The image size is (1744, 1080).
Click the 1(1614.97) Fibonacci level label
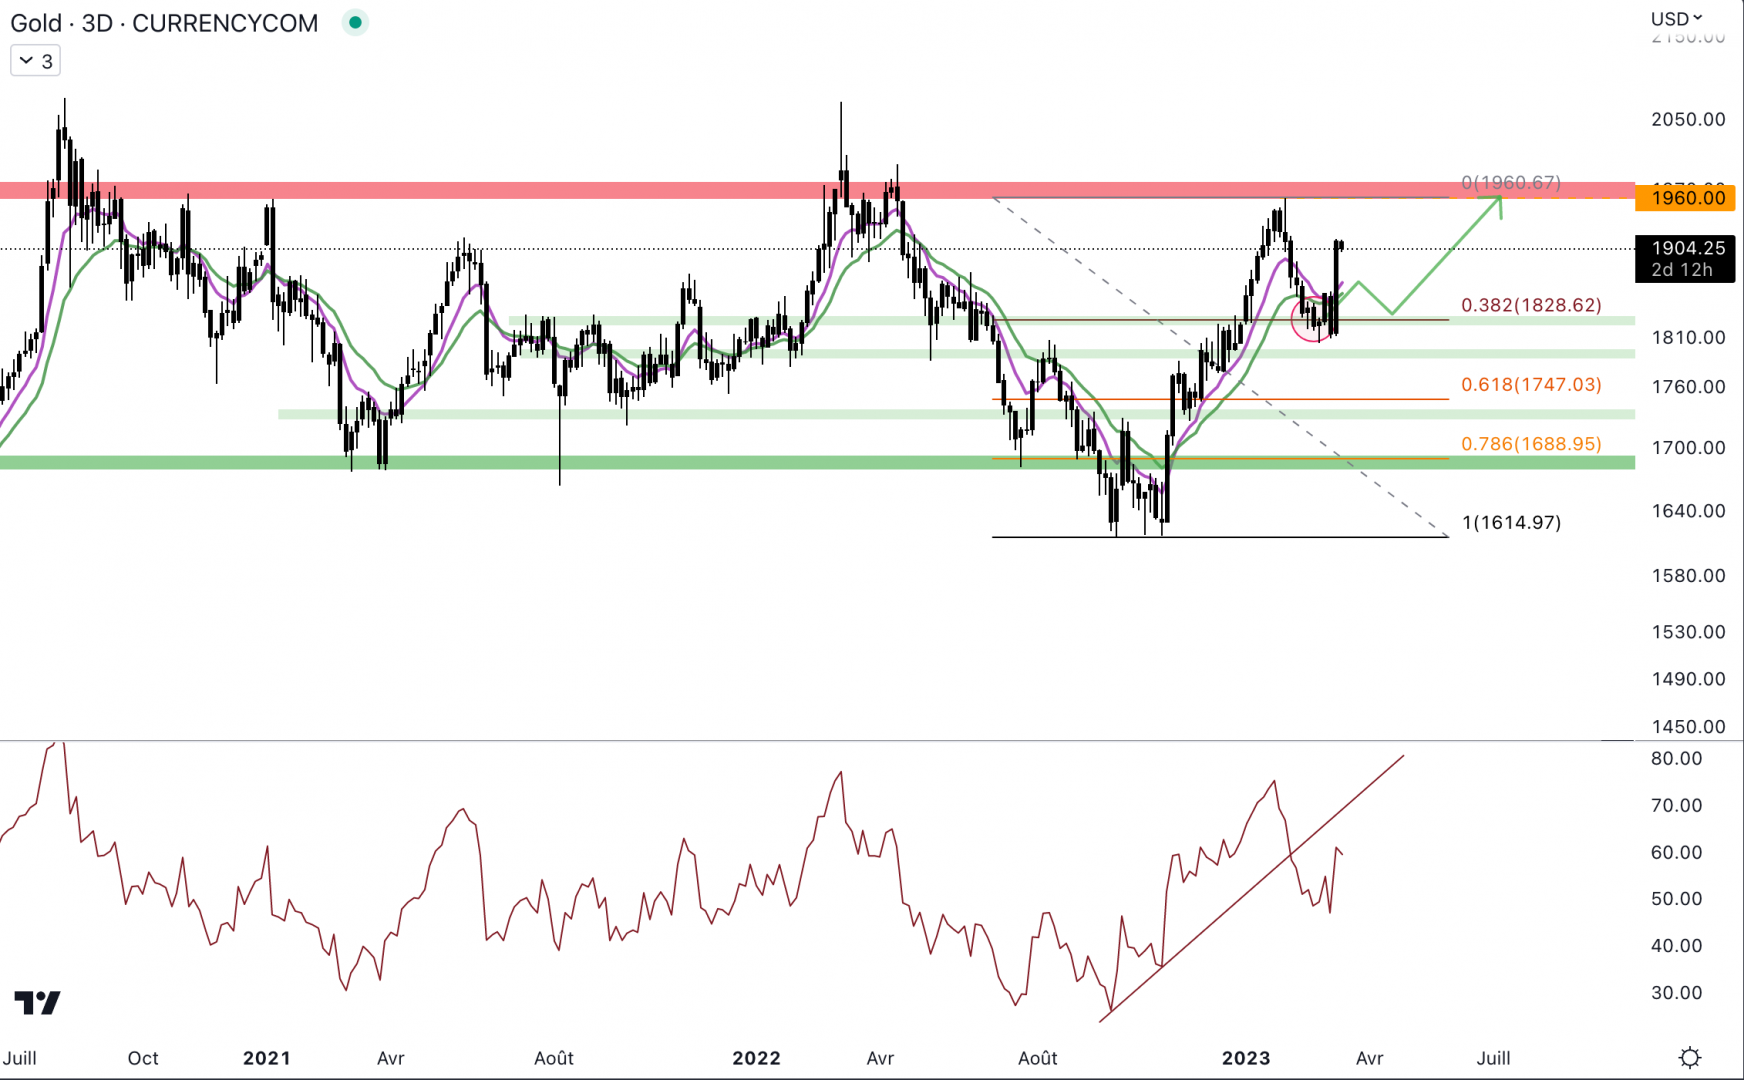pyautogui.click(x=1511, y=522)
